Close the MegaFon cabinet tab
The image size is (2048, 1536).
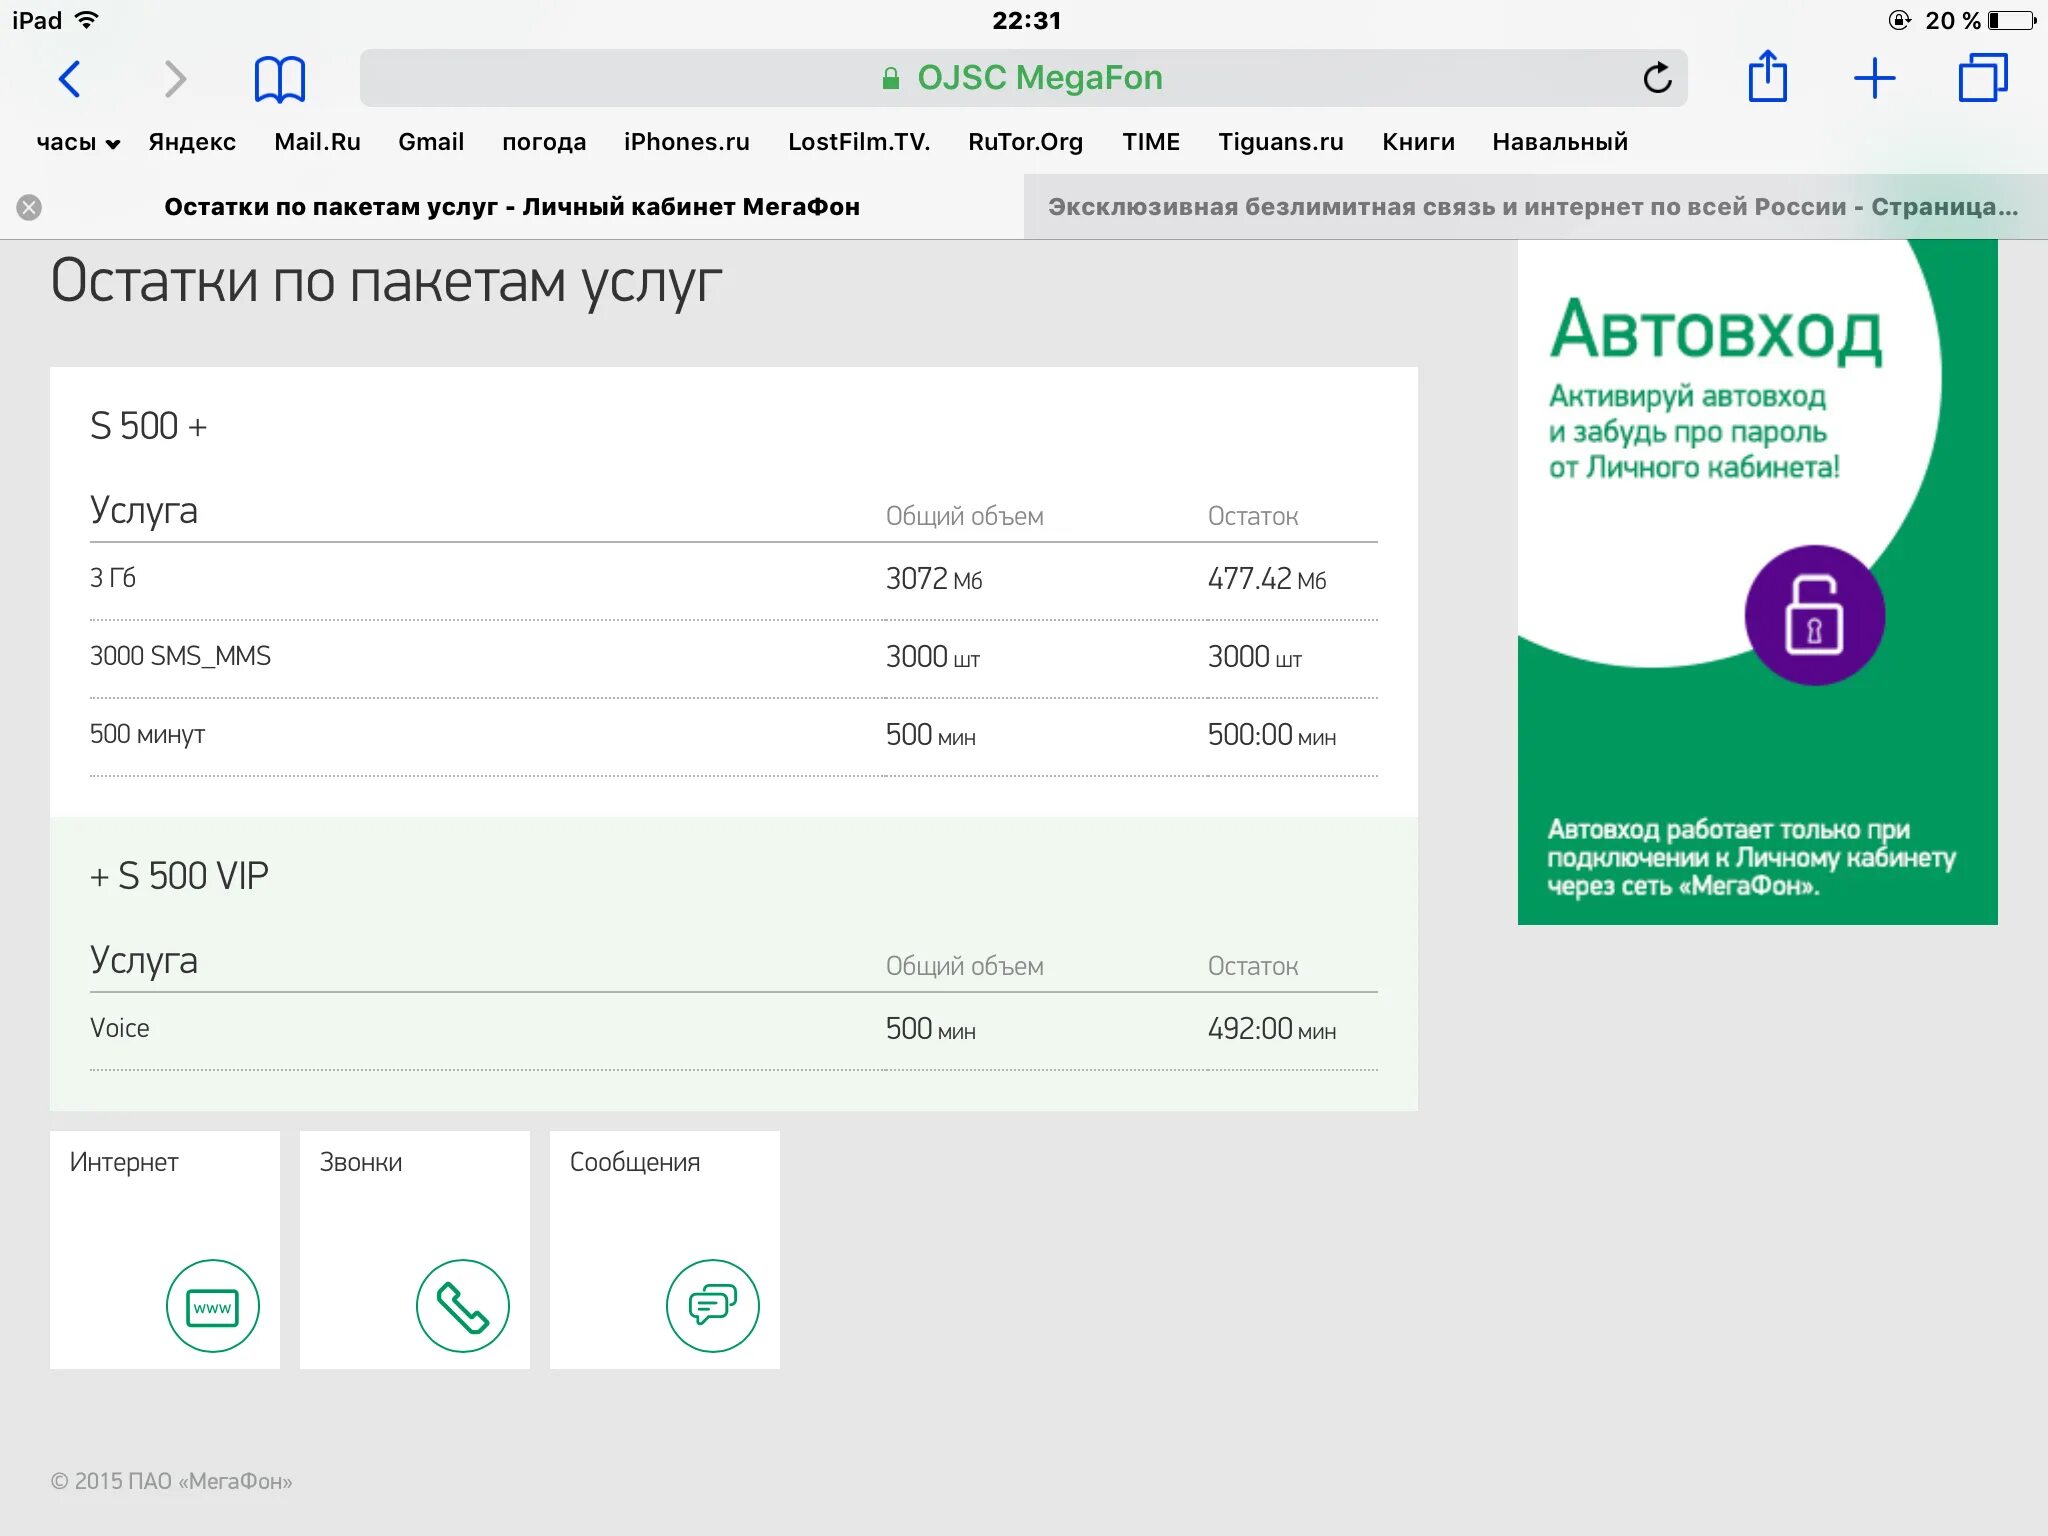(29, 207)
